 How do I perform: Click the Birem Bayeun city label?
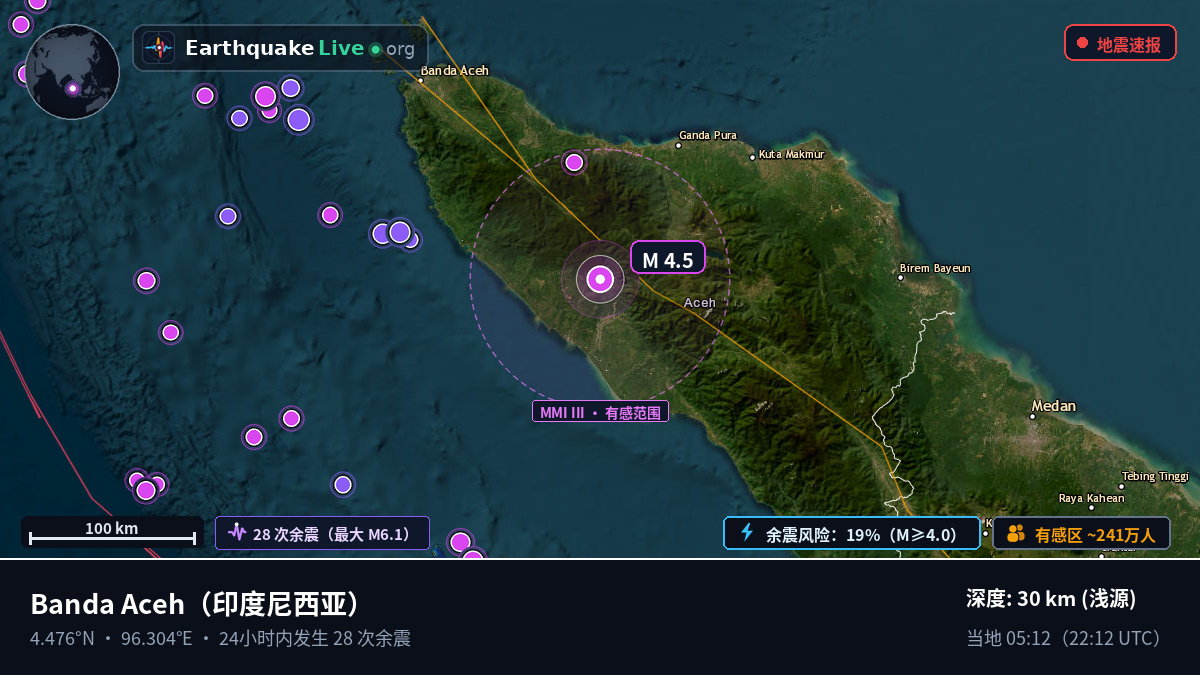coord(935,268)
